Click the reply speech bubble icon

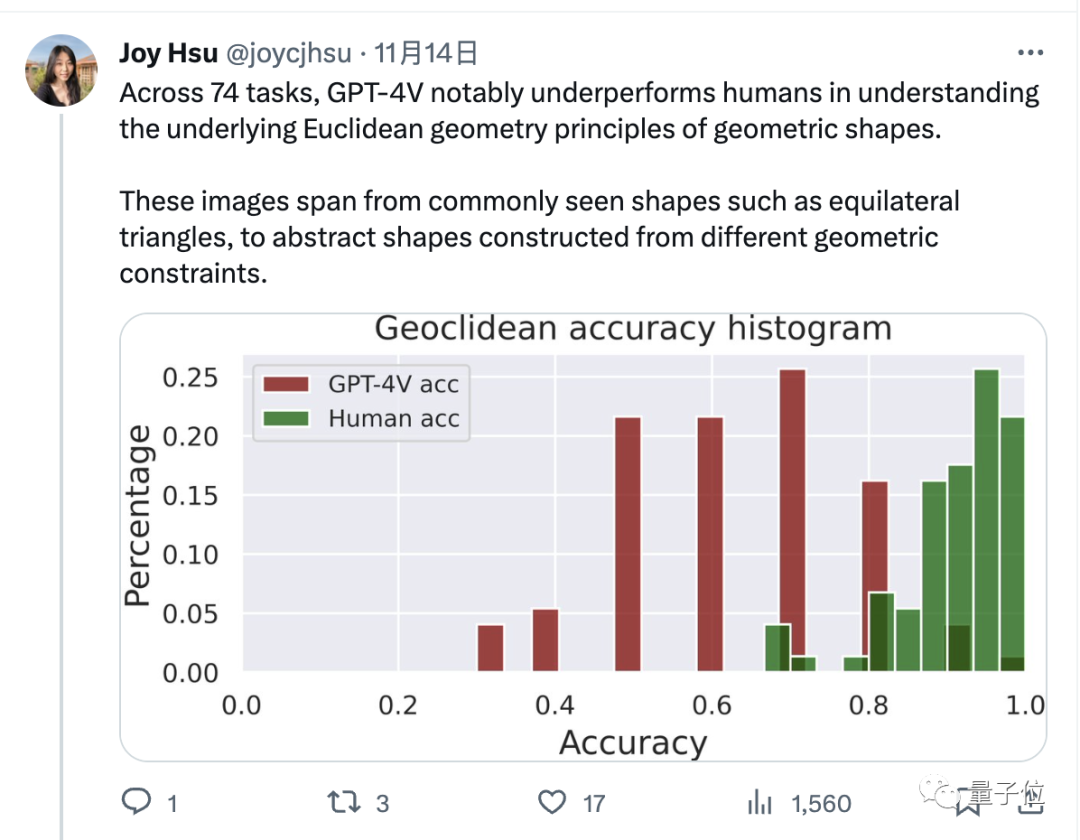pos(136,801)
